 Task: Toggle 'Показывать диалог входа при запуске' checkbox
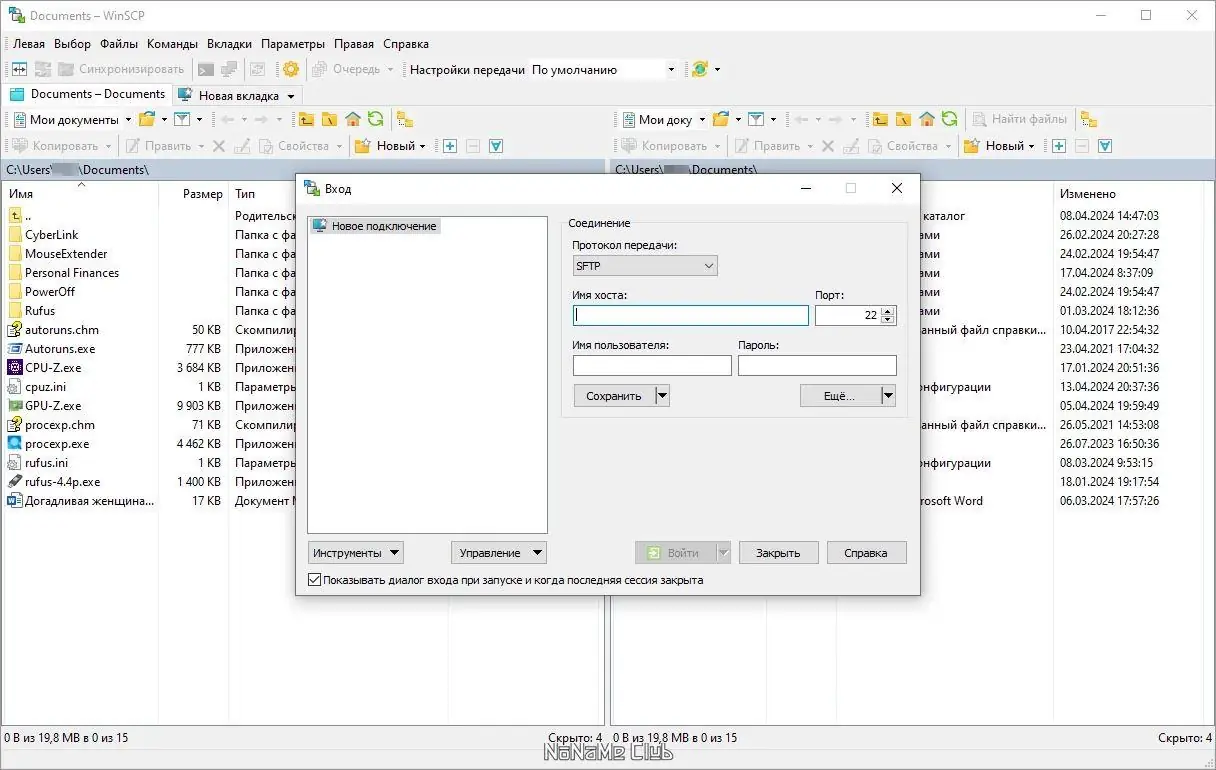click(x=315, y=580)
